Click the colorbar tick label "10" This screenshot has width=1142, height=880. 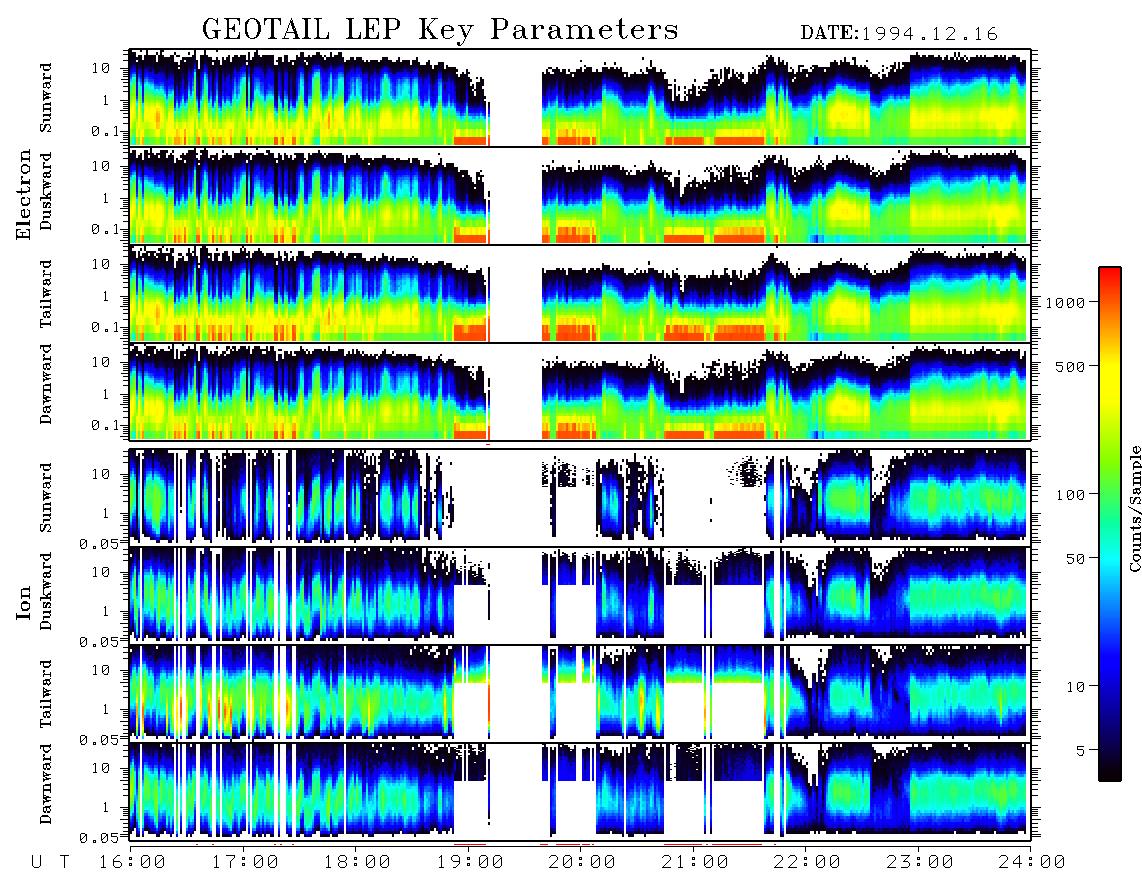point(1075,687)
